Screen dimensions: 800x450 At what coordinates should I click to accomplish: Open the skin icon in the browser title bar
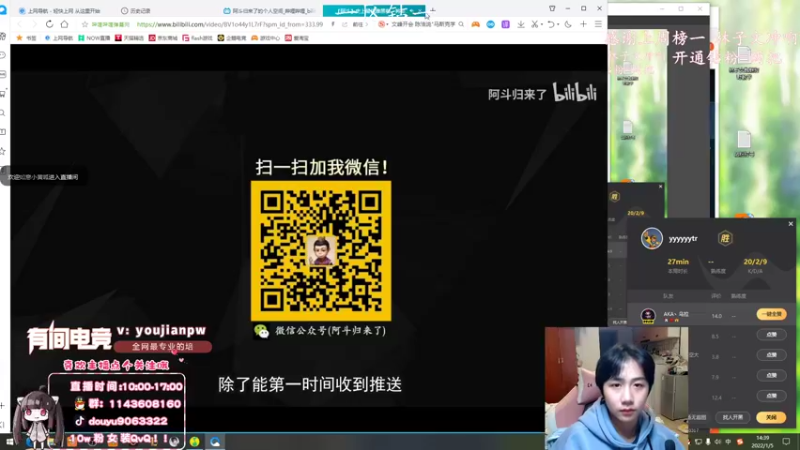tap(552, 8)
